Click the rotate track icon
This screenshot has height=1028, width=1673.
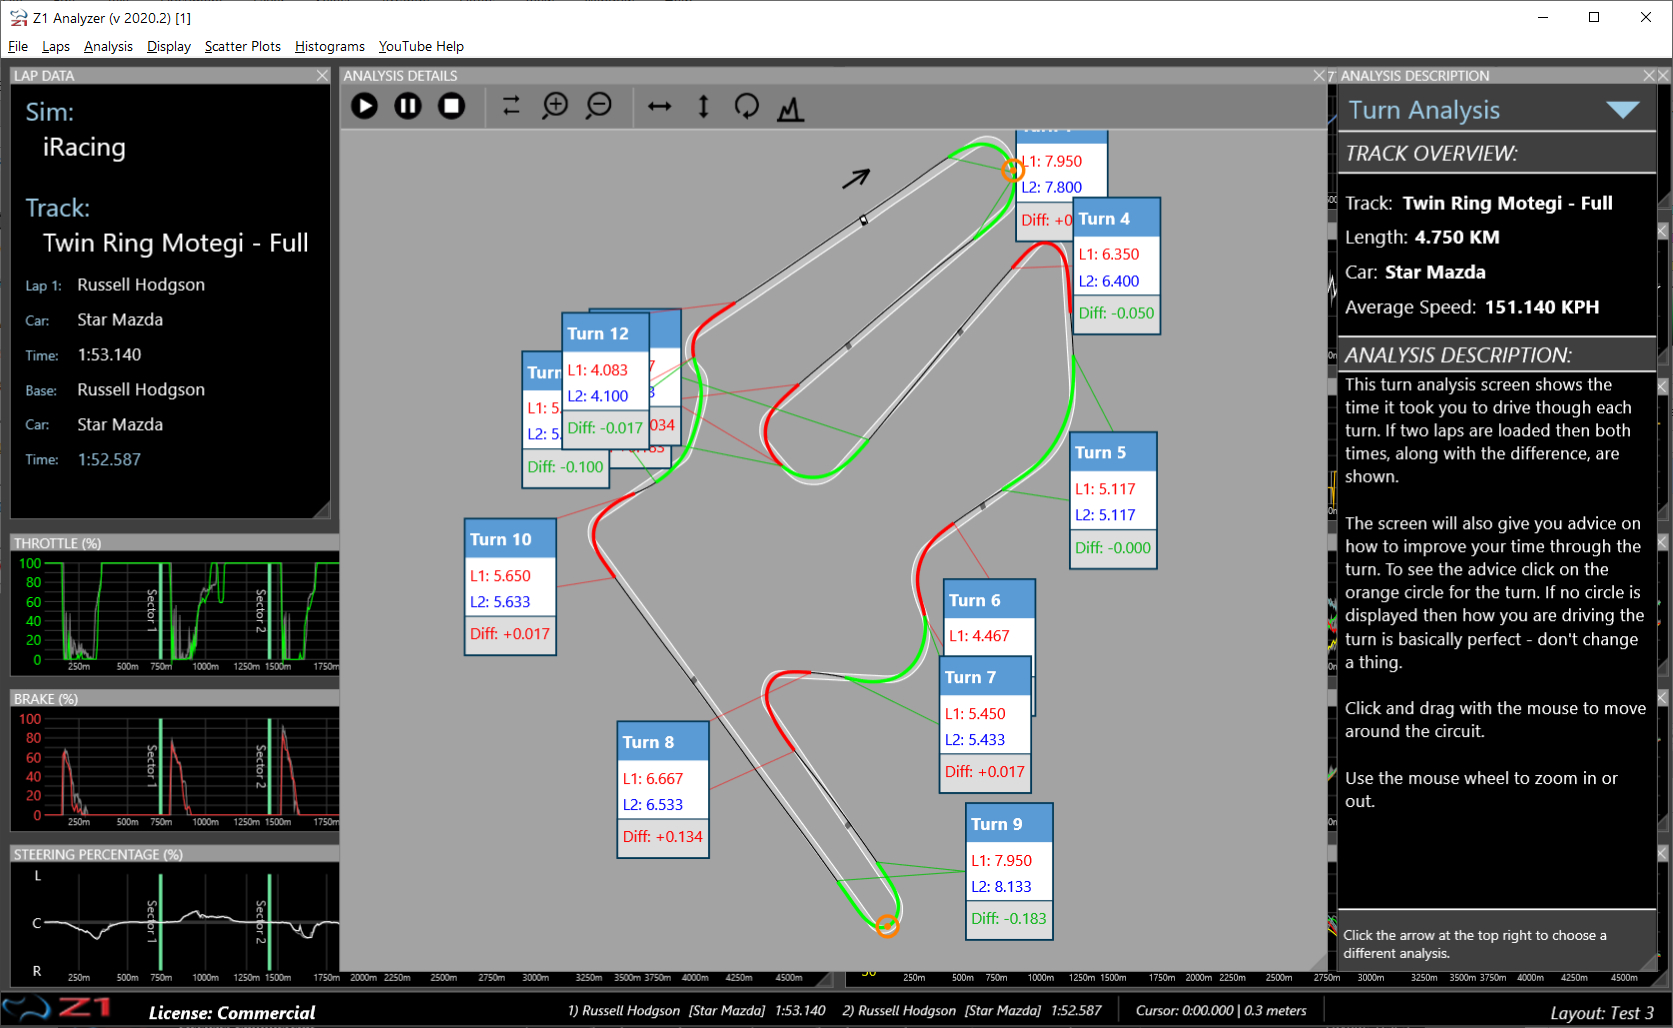[747, 106]
